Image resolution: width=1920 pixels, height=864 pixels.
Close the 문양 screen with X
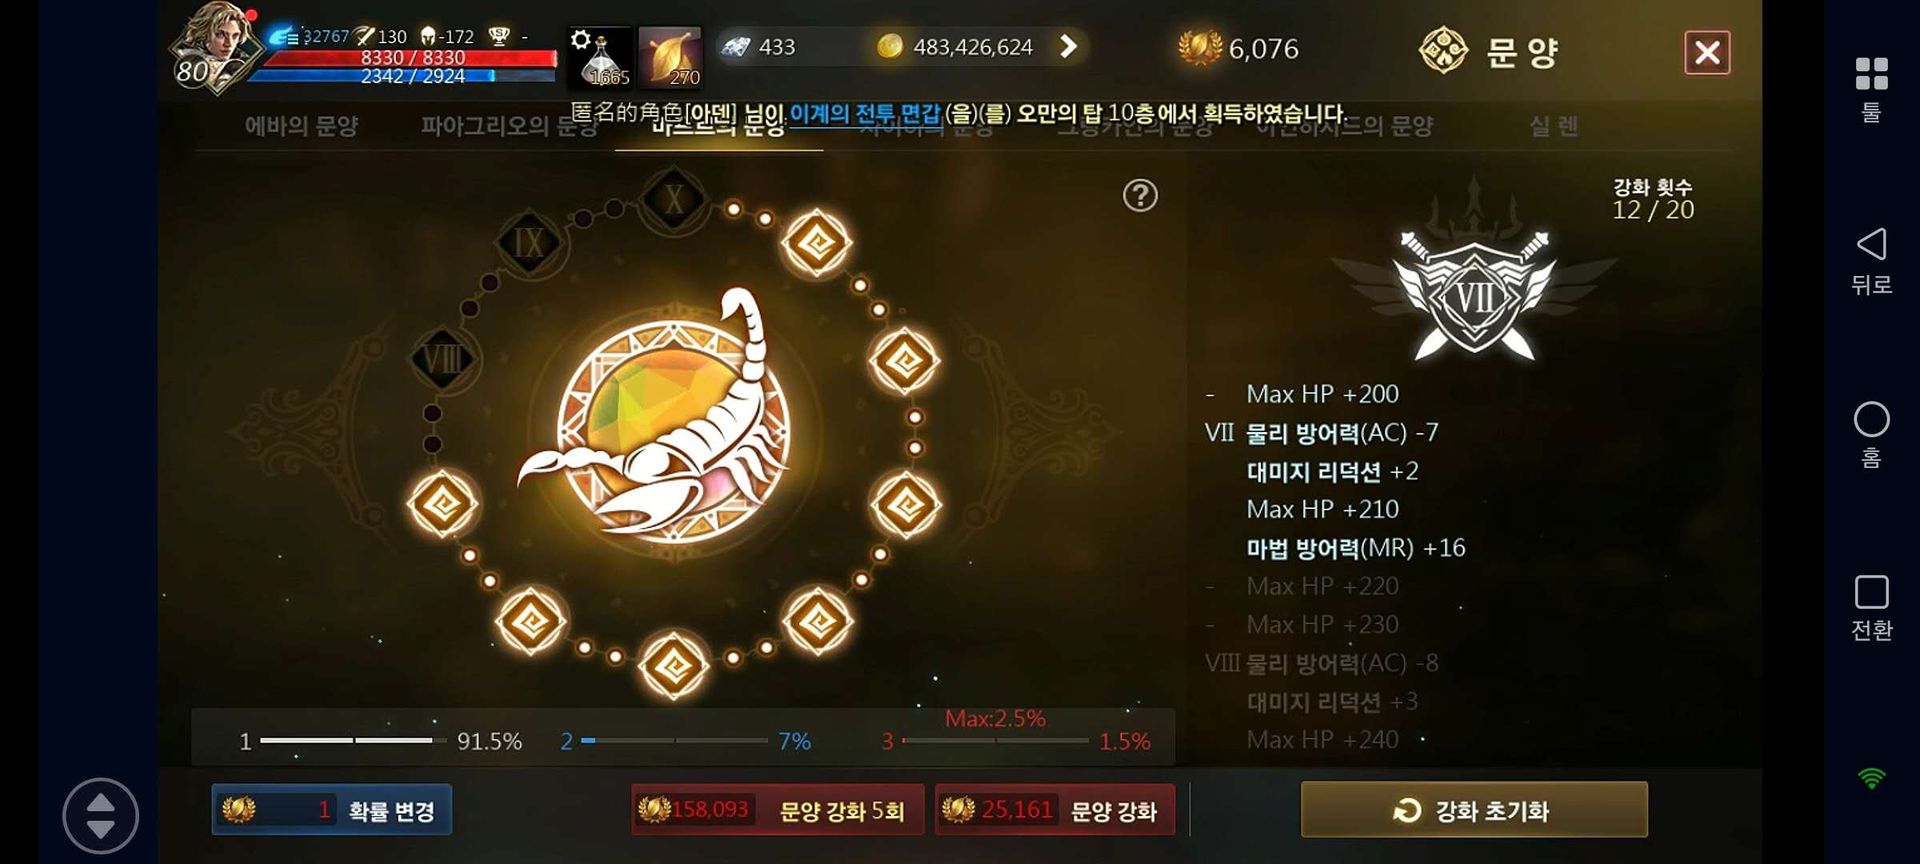(1707, 52)
